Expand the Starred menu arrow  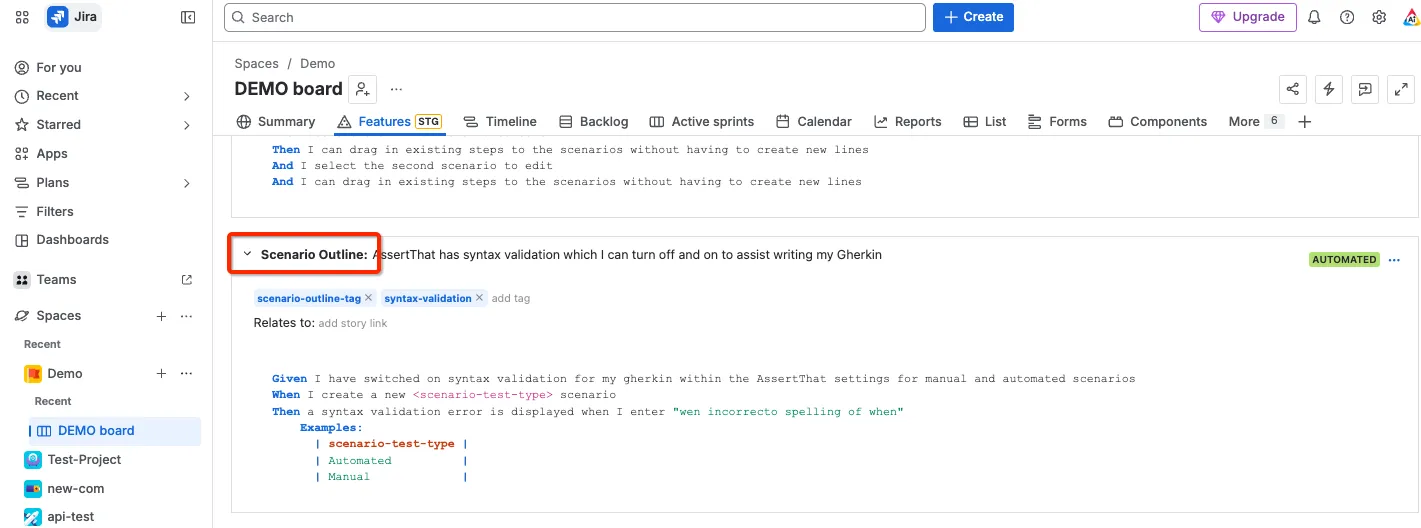click(186, 125)
